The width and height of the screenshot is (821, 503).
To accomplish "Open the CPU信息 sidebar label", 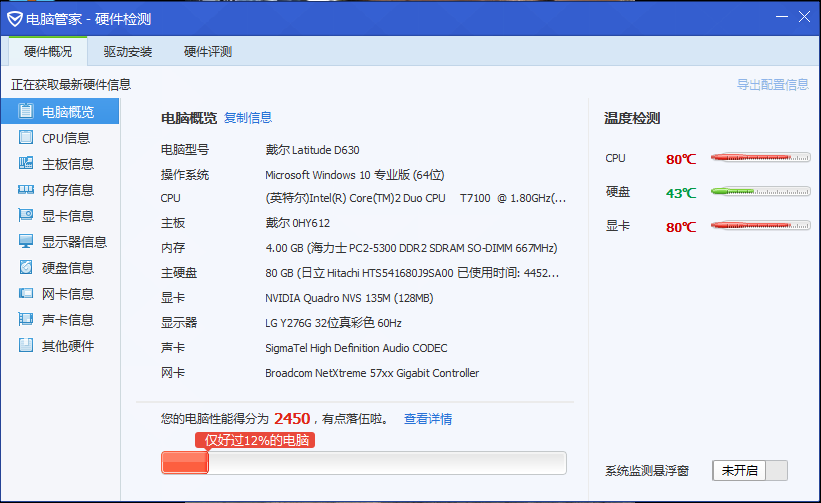I will click(66, 138).
